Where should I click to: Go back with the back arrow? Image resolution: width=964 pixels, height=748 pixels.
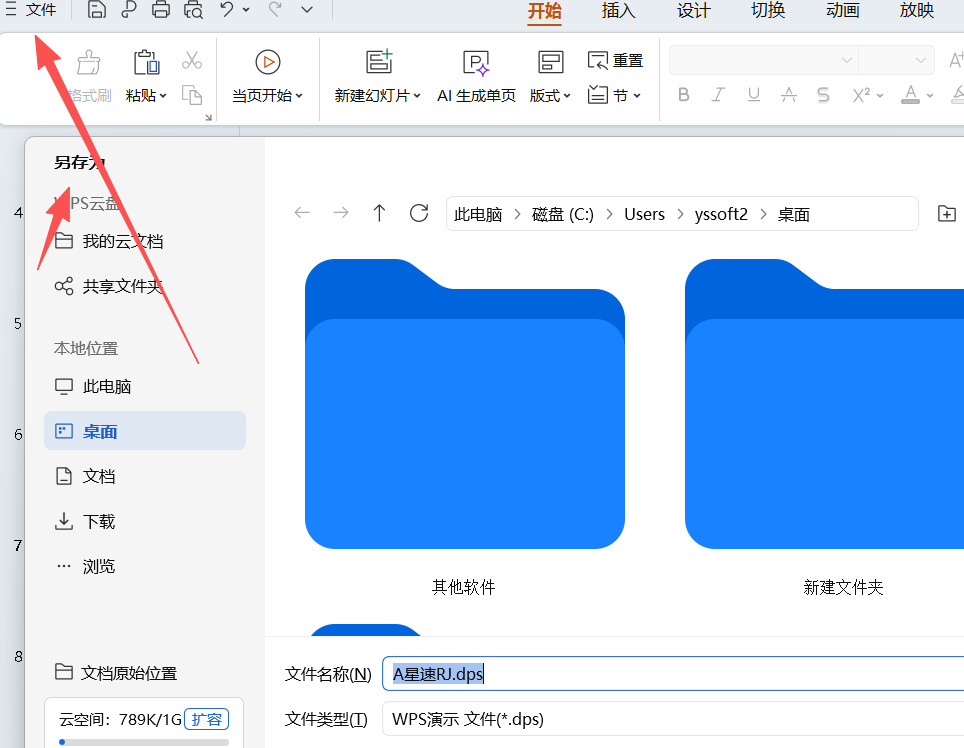[x=302, y=213]
